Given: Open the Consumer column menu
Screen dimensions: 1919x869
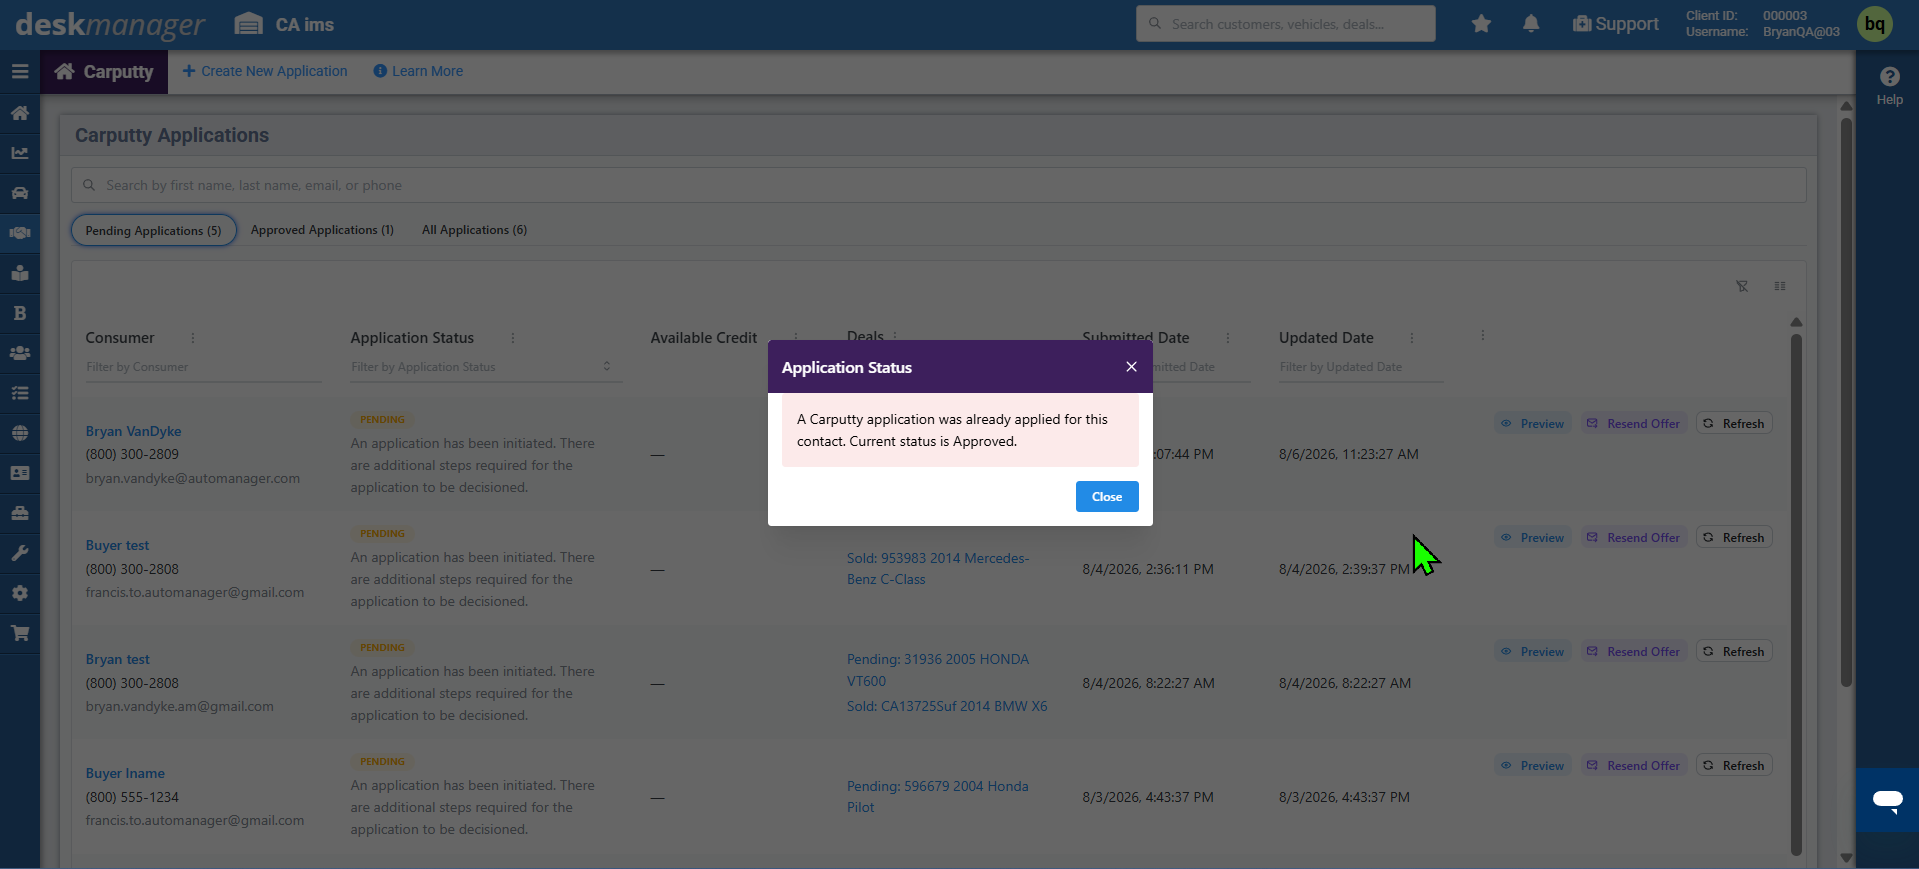Looking at the screenshot, I should 193,338.
